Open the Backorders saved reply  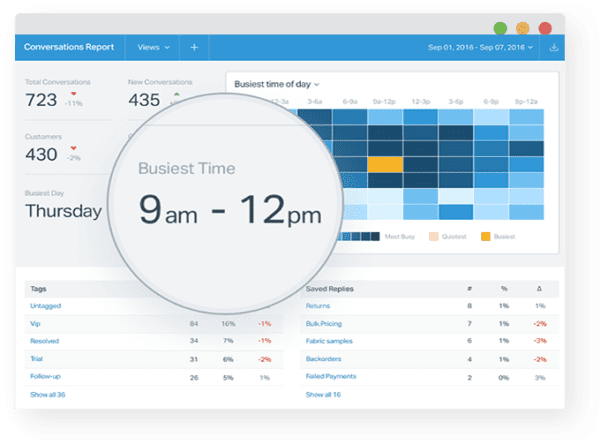point(323,359)
